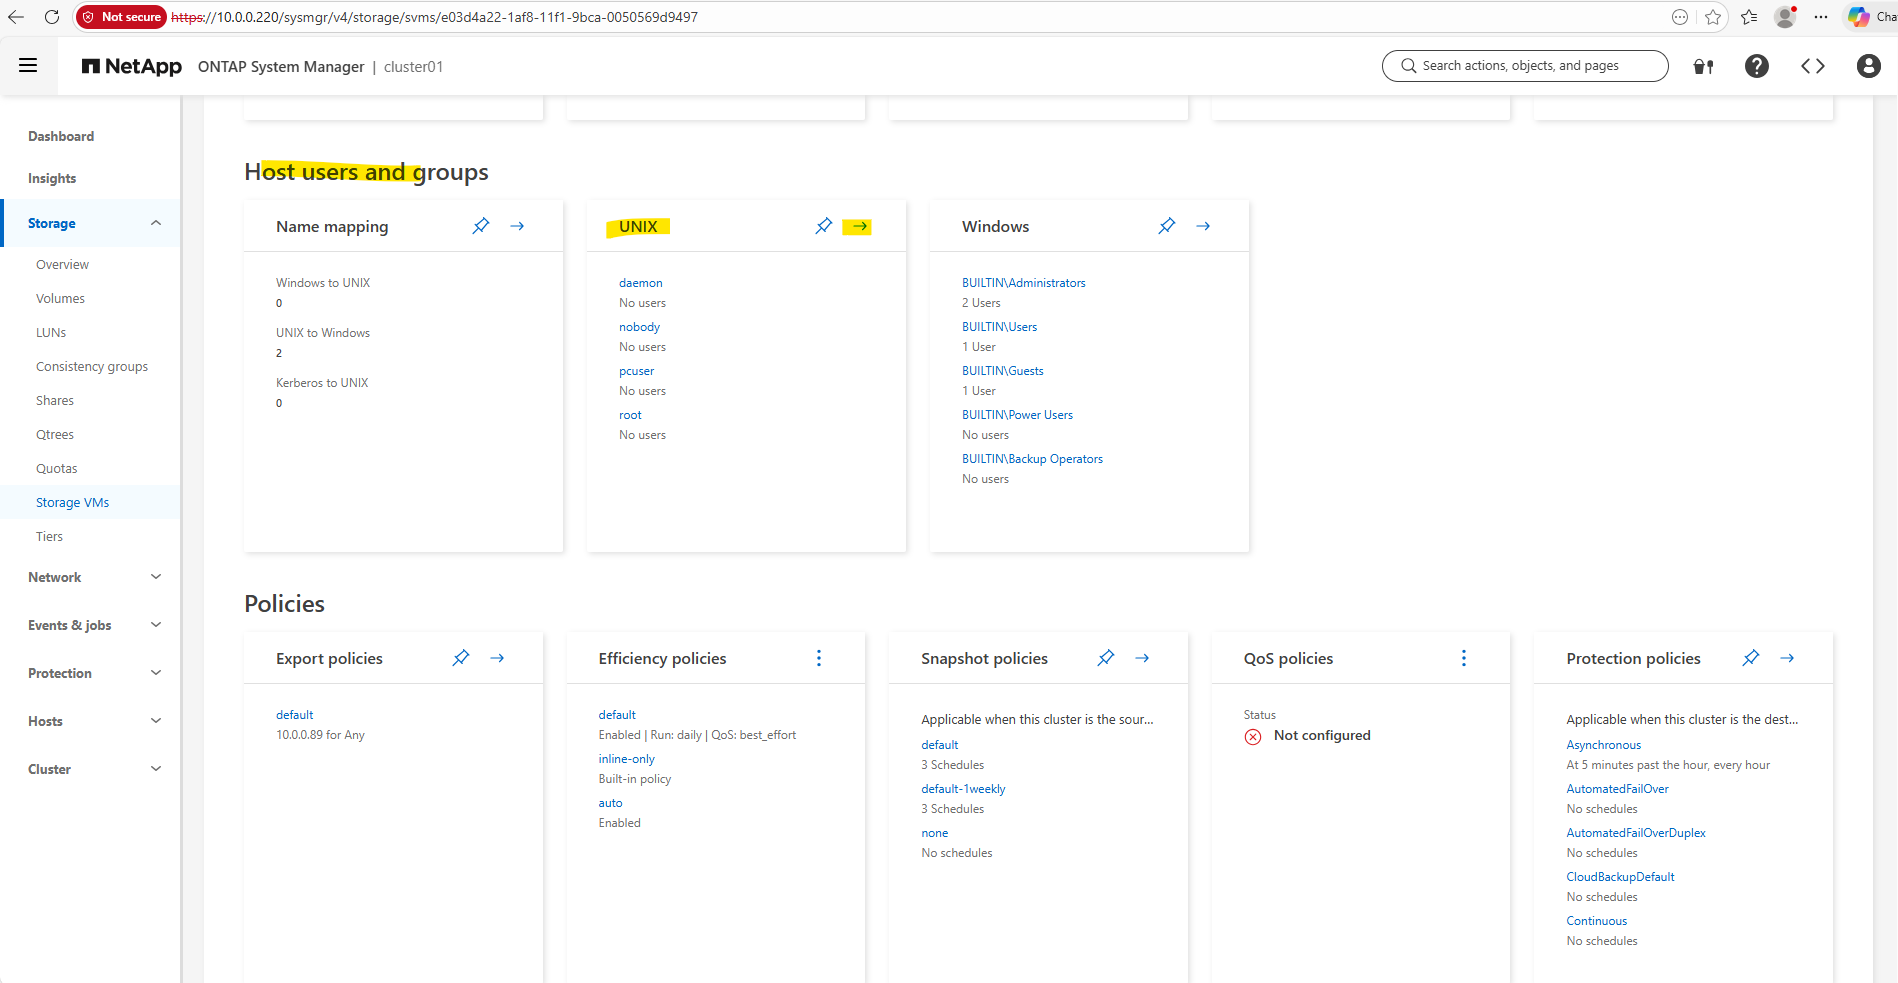
Task: Open the hamburger navigation menu
Action: click(x=28, y=66)
